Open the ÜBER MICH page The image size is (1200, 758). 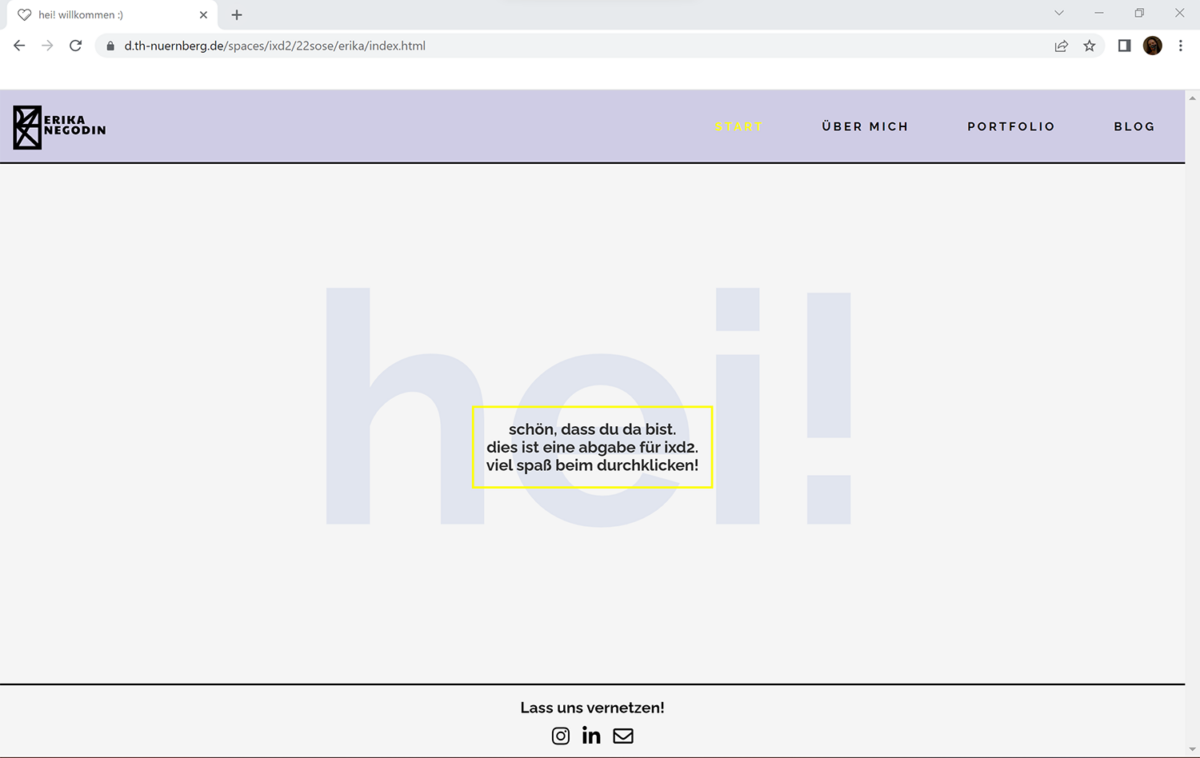pyautogui.click(x=865, y=127)
